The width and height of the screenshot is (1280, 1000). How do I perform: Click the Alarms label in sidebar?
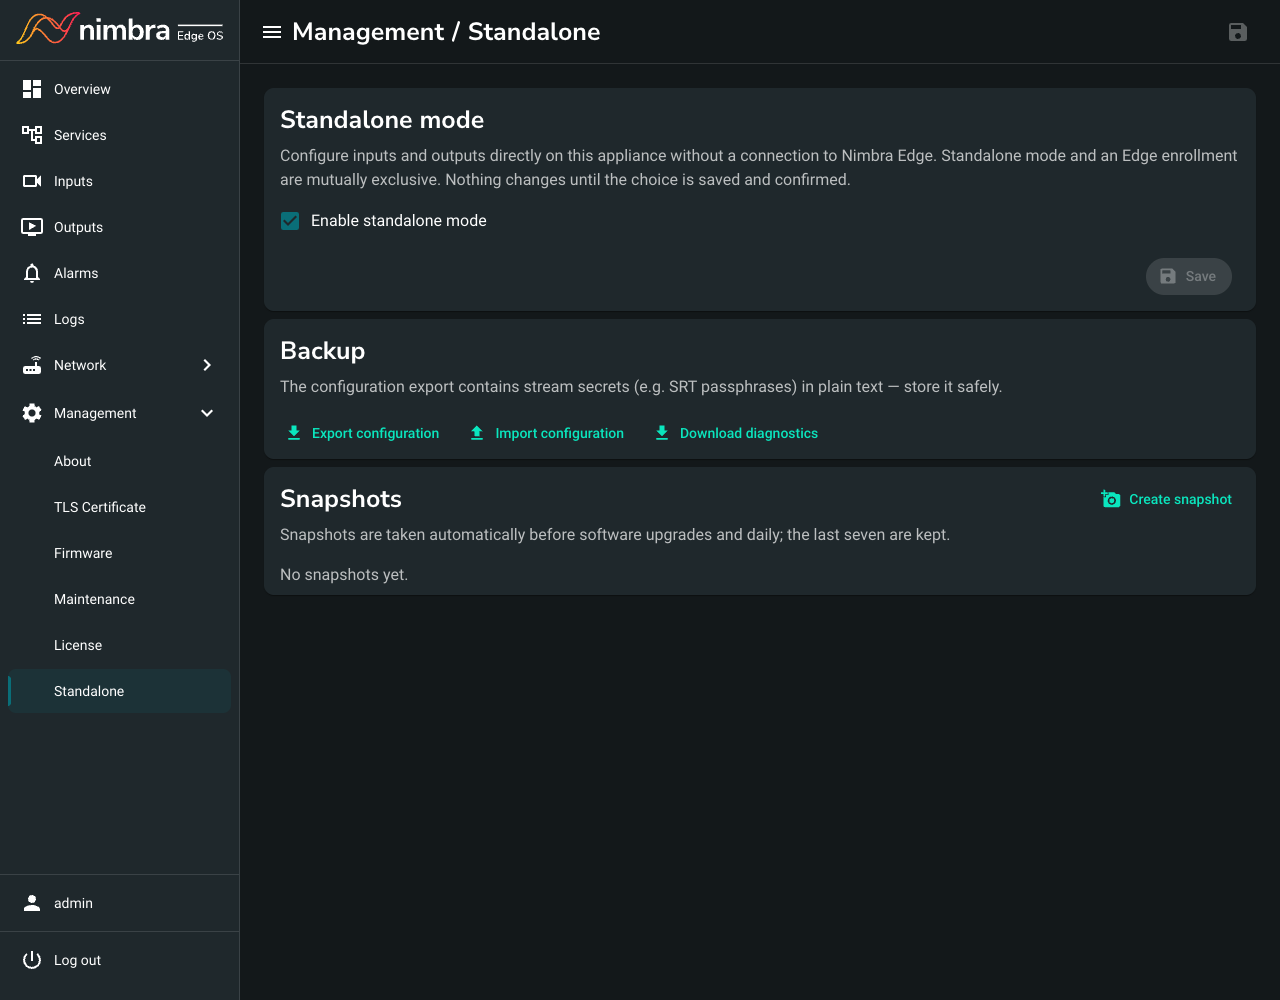[76, 273]
